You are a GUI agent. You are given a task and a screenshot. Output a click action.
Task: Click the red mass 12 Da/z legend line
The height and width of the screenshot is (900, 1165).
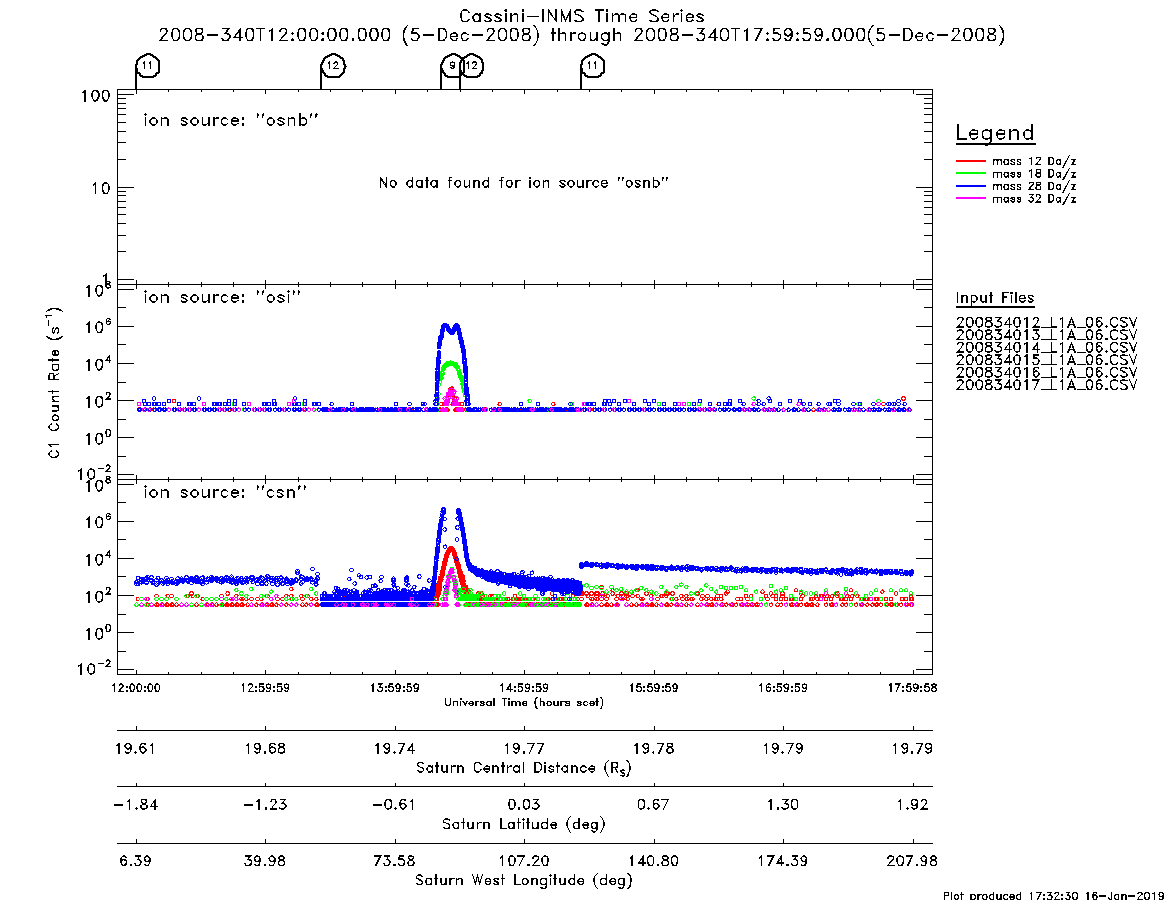(970, 161)
